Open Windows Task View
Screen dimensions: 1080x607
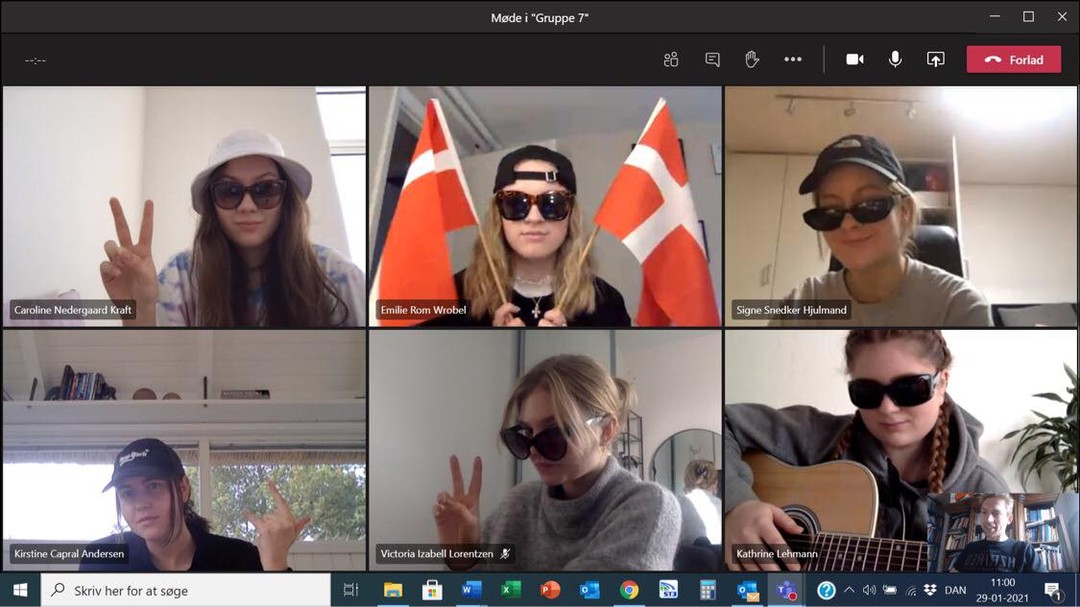point(351,590)
